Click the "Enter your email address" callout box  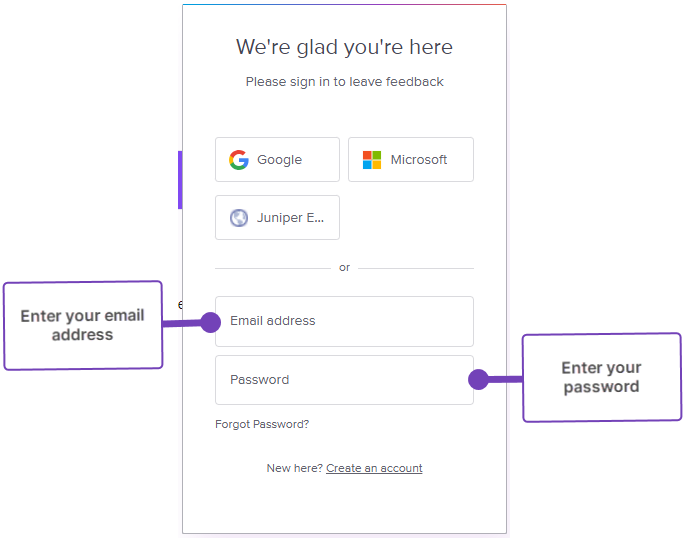click(83, 325)
